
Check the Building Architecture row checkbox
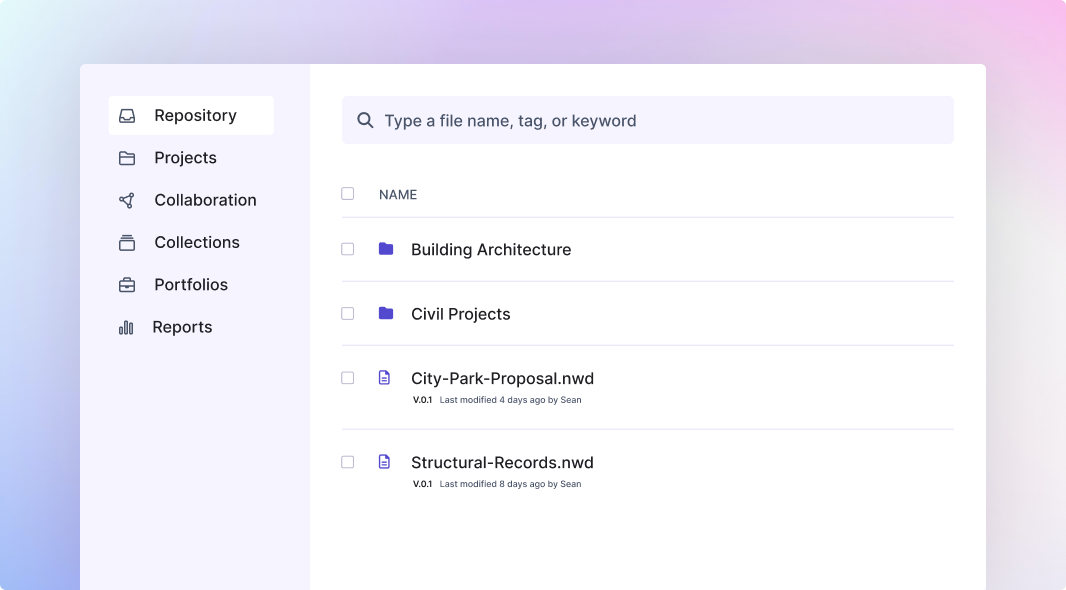click(348, 249)
